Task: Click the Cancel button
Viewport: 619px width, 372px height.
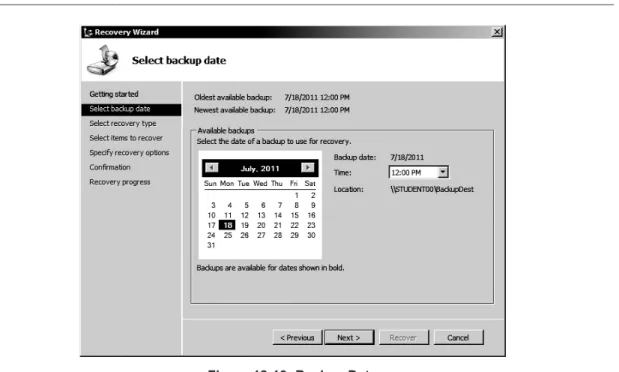Action: tap(458, 338)
